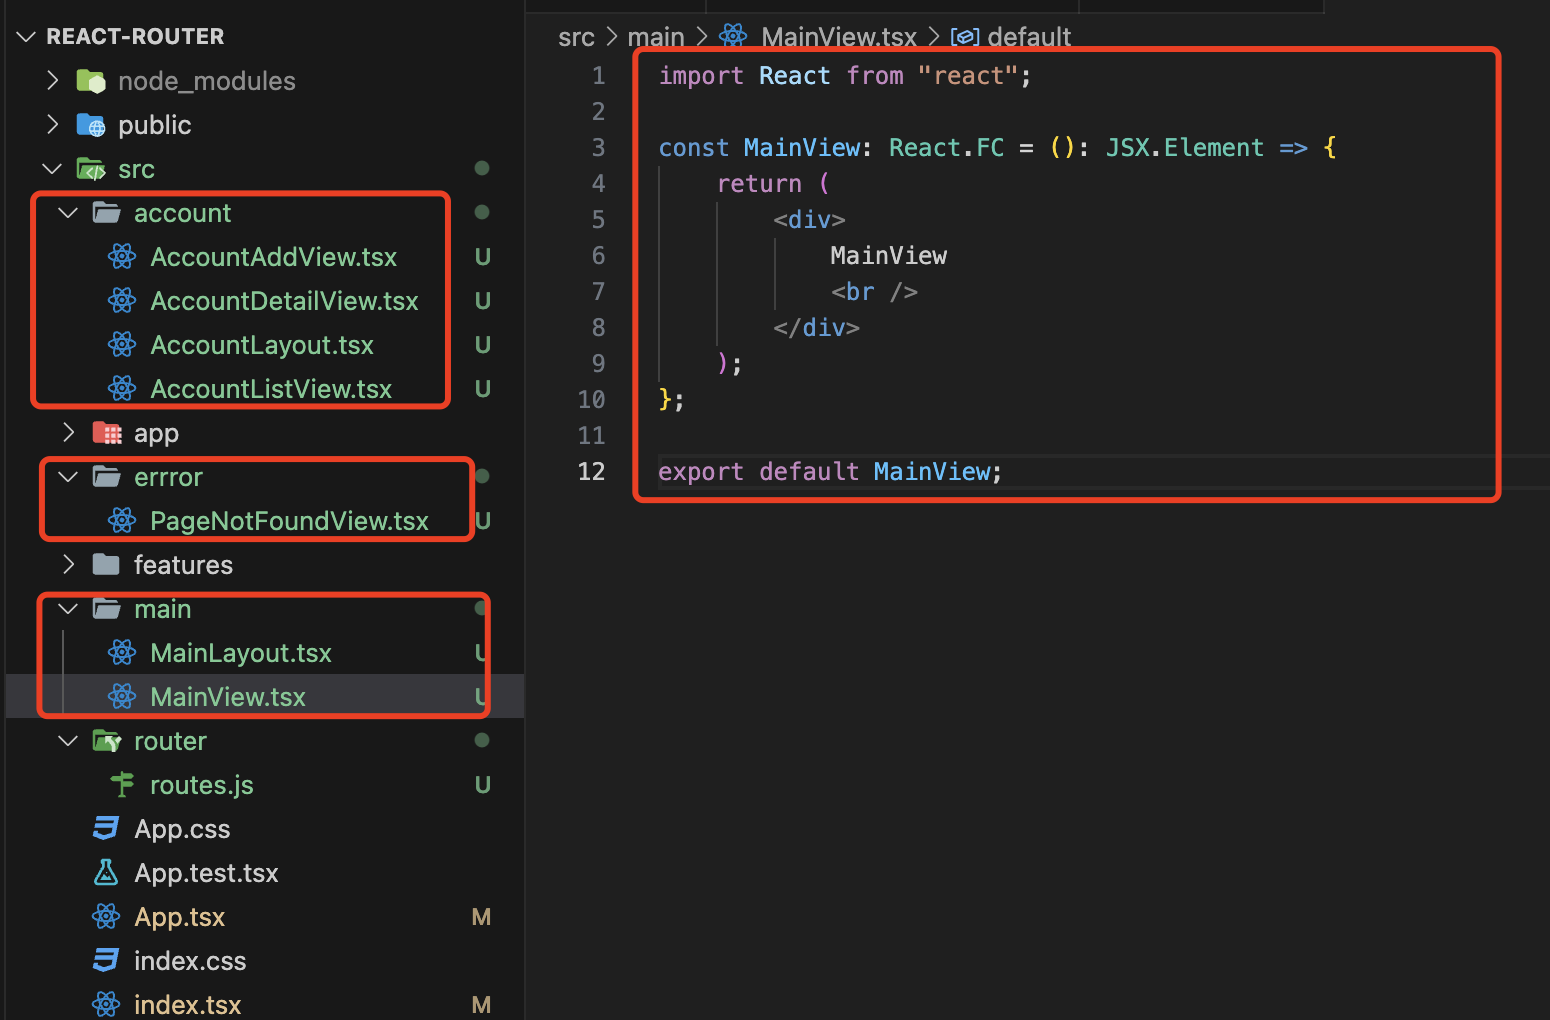Open index.tsx file
This screenshot has height=1020, width=1550.
tap(188, 1005)
